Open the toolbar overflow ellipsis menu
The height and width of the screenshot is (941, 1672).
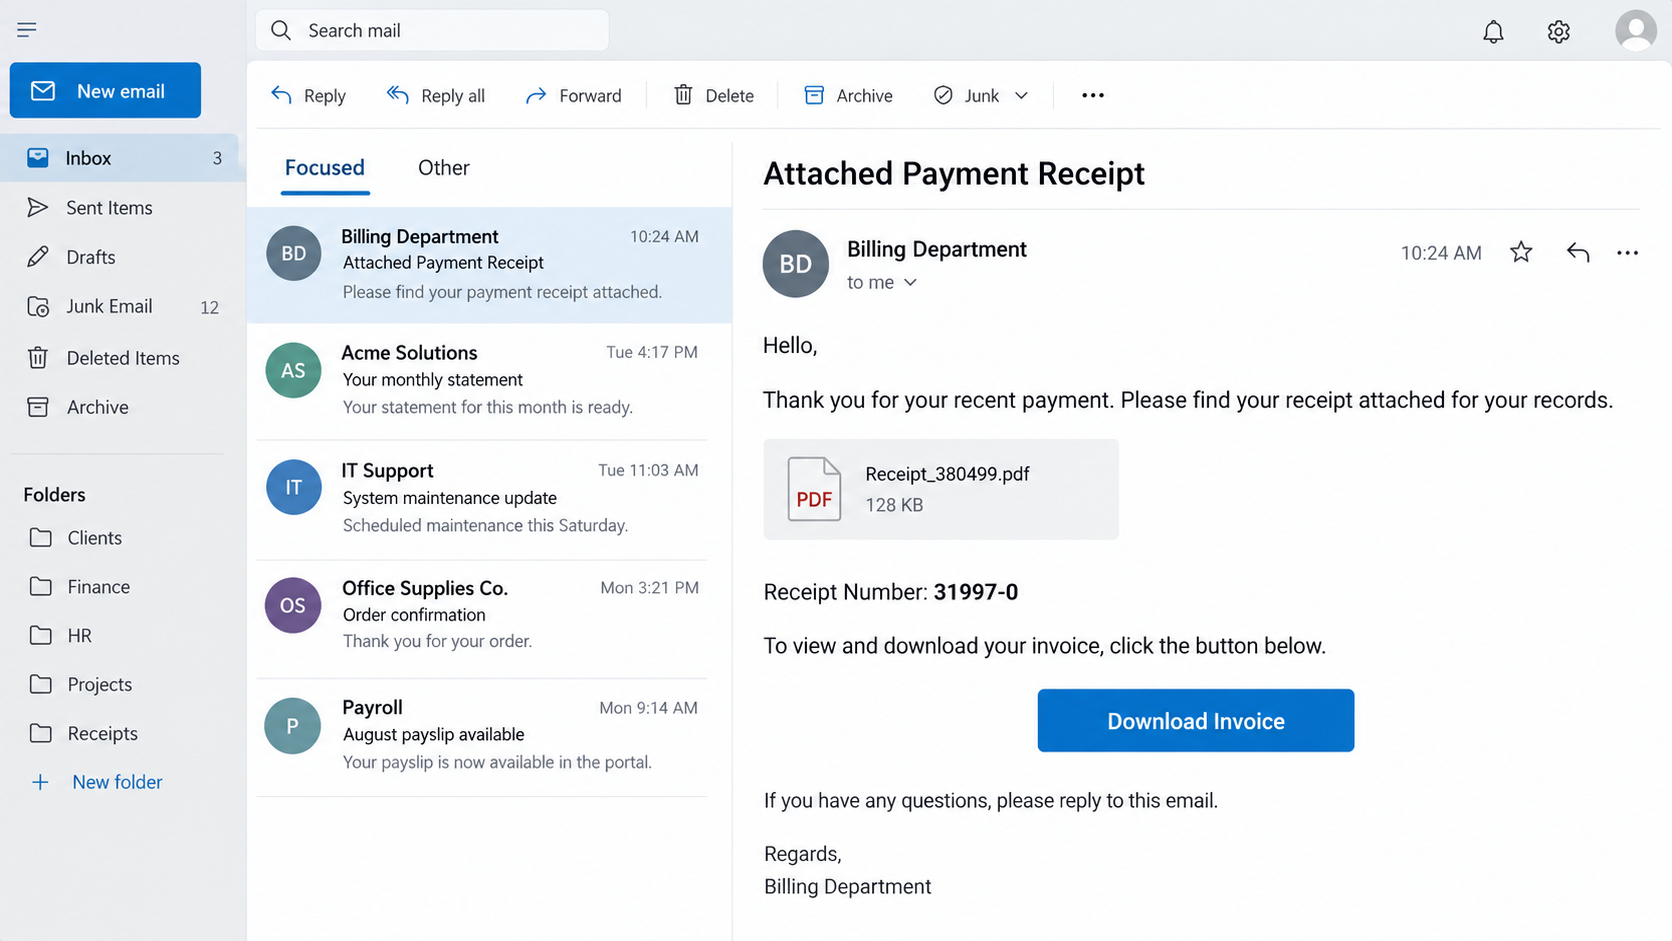1093,95
